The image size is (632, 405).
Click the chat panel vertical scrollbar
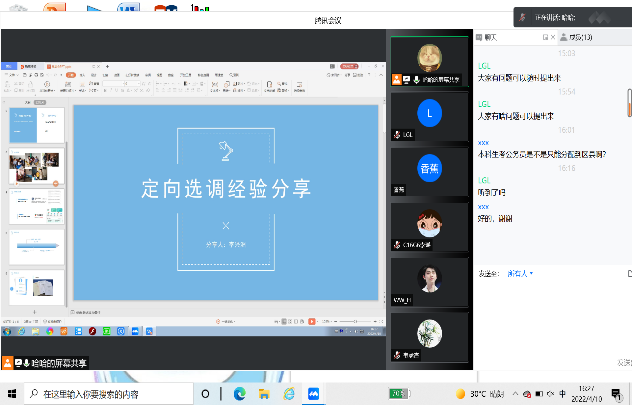(x=628, y=100)
